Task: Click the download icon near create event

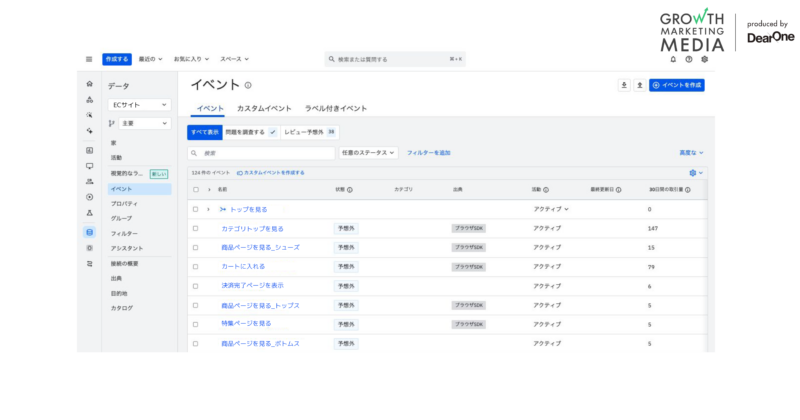Action: [x=624, y=86]
